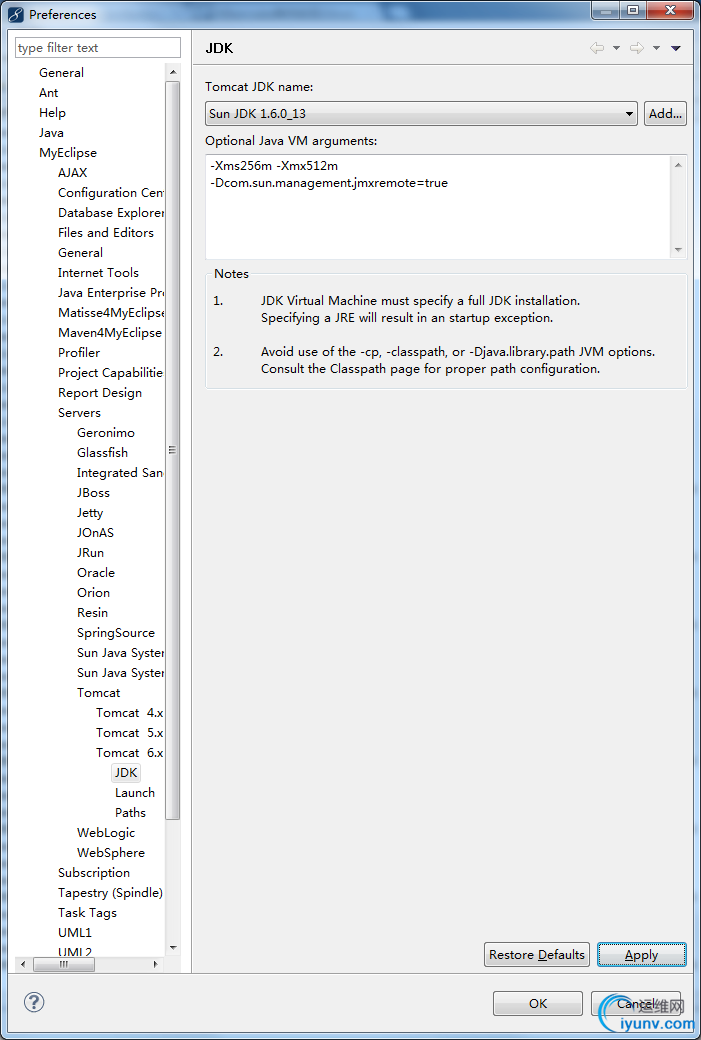Select the Java preferences node
This screenshot has width=701, height=1040.
pyautogui.click(x=51, y=132)
